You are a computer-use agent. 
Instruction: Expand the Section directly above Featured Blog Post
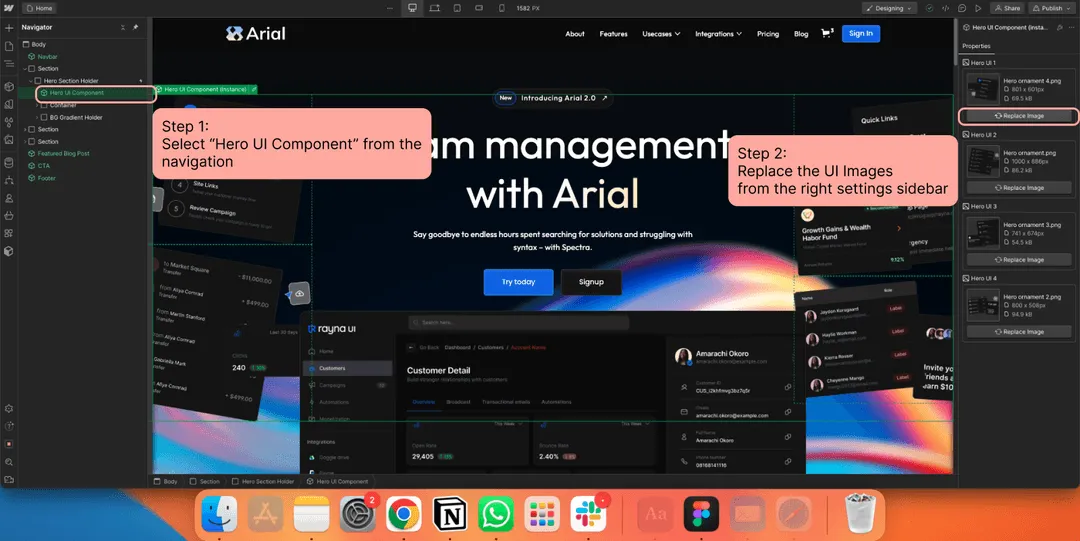(25, 141)
